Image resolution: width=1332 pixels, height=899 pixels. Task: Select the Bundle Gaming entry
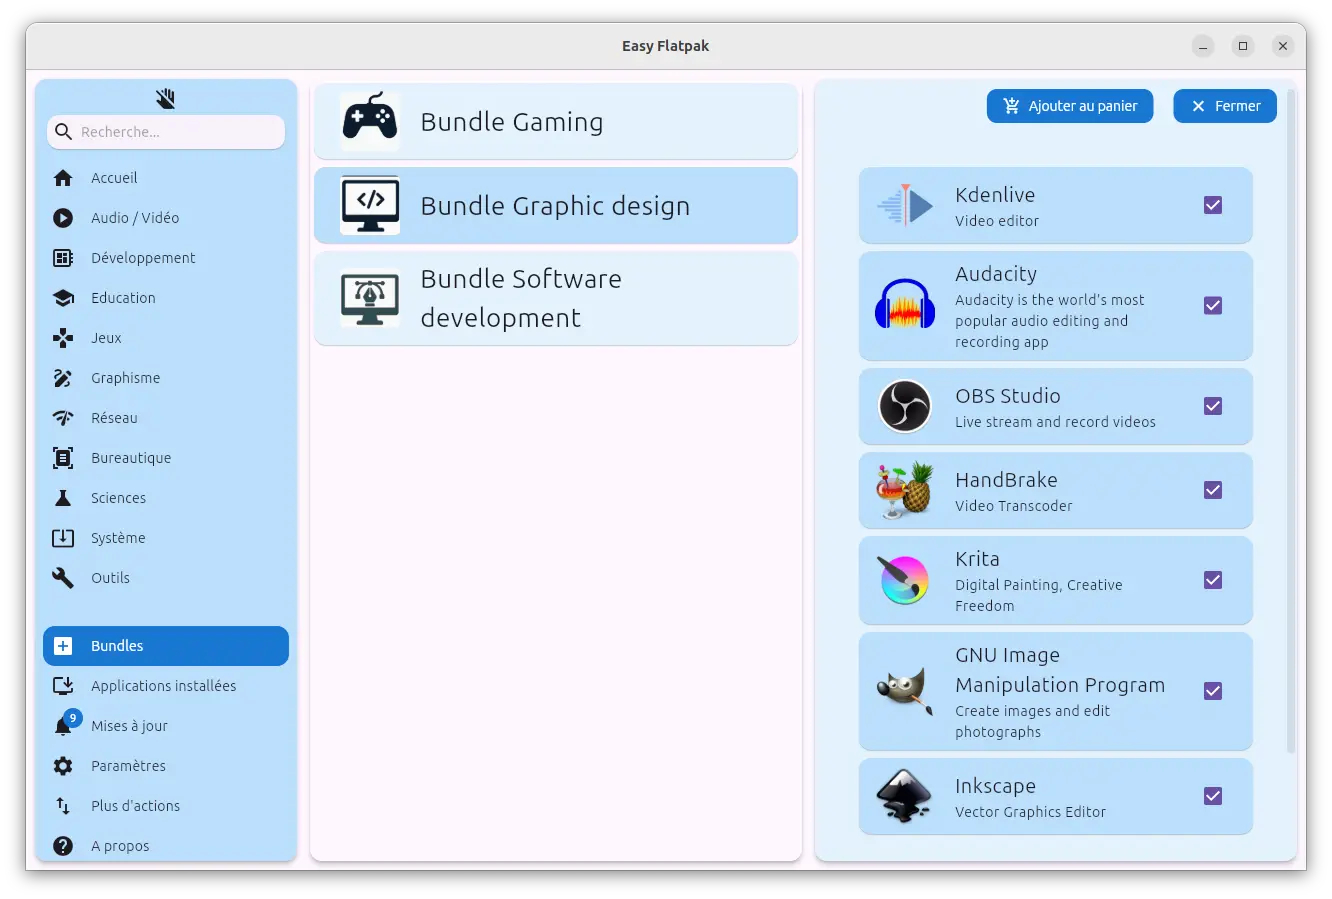pyautogui.click(x=556, y=122)
